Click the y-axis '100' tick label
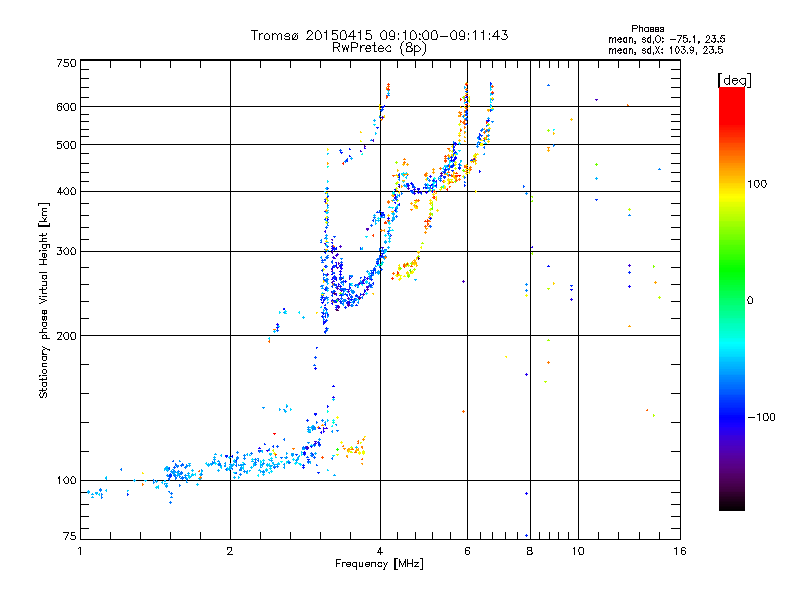 coord(66,481)
